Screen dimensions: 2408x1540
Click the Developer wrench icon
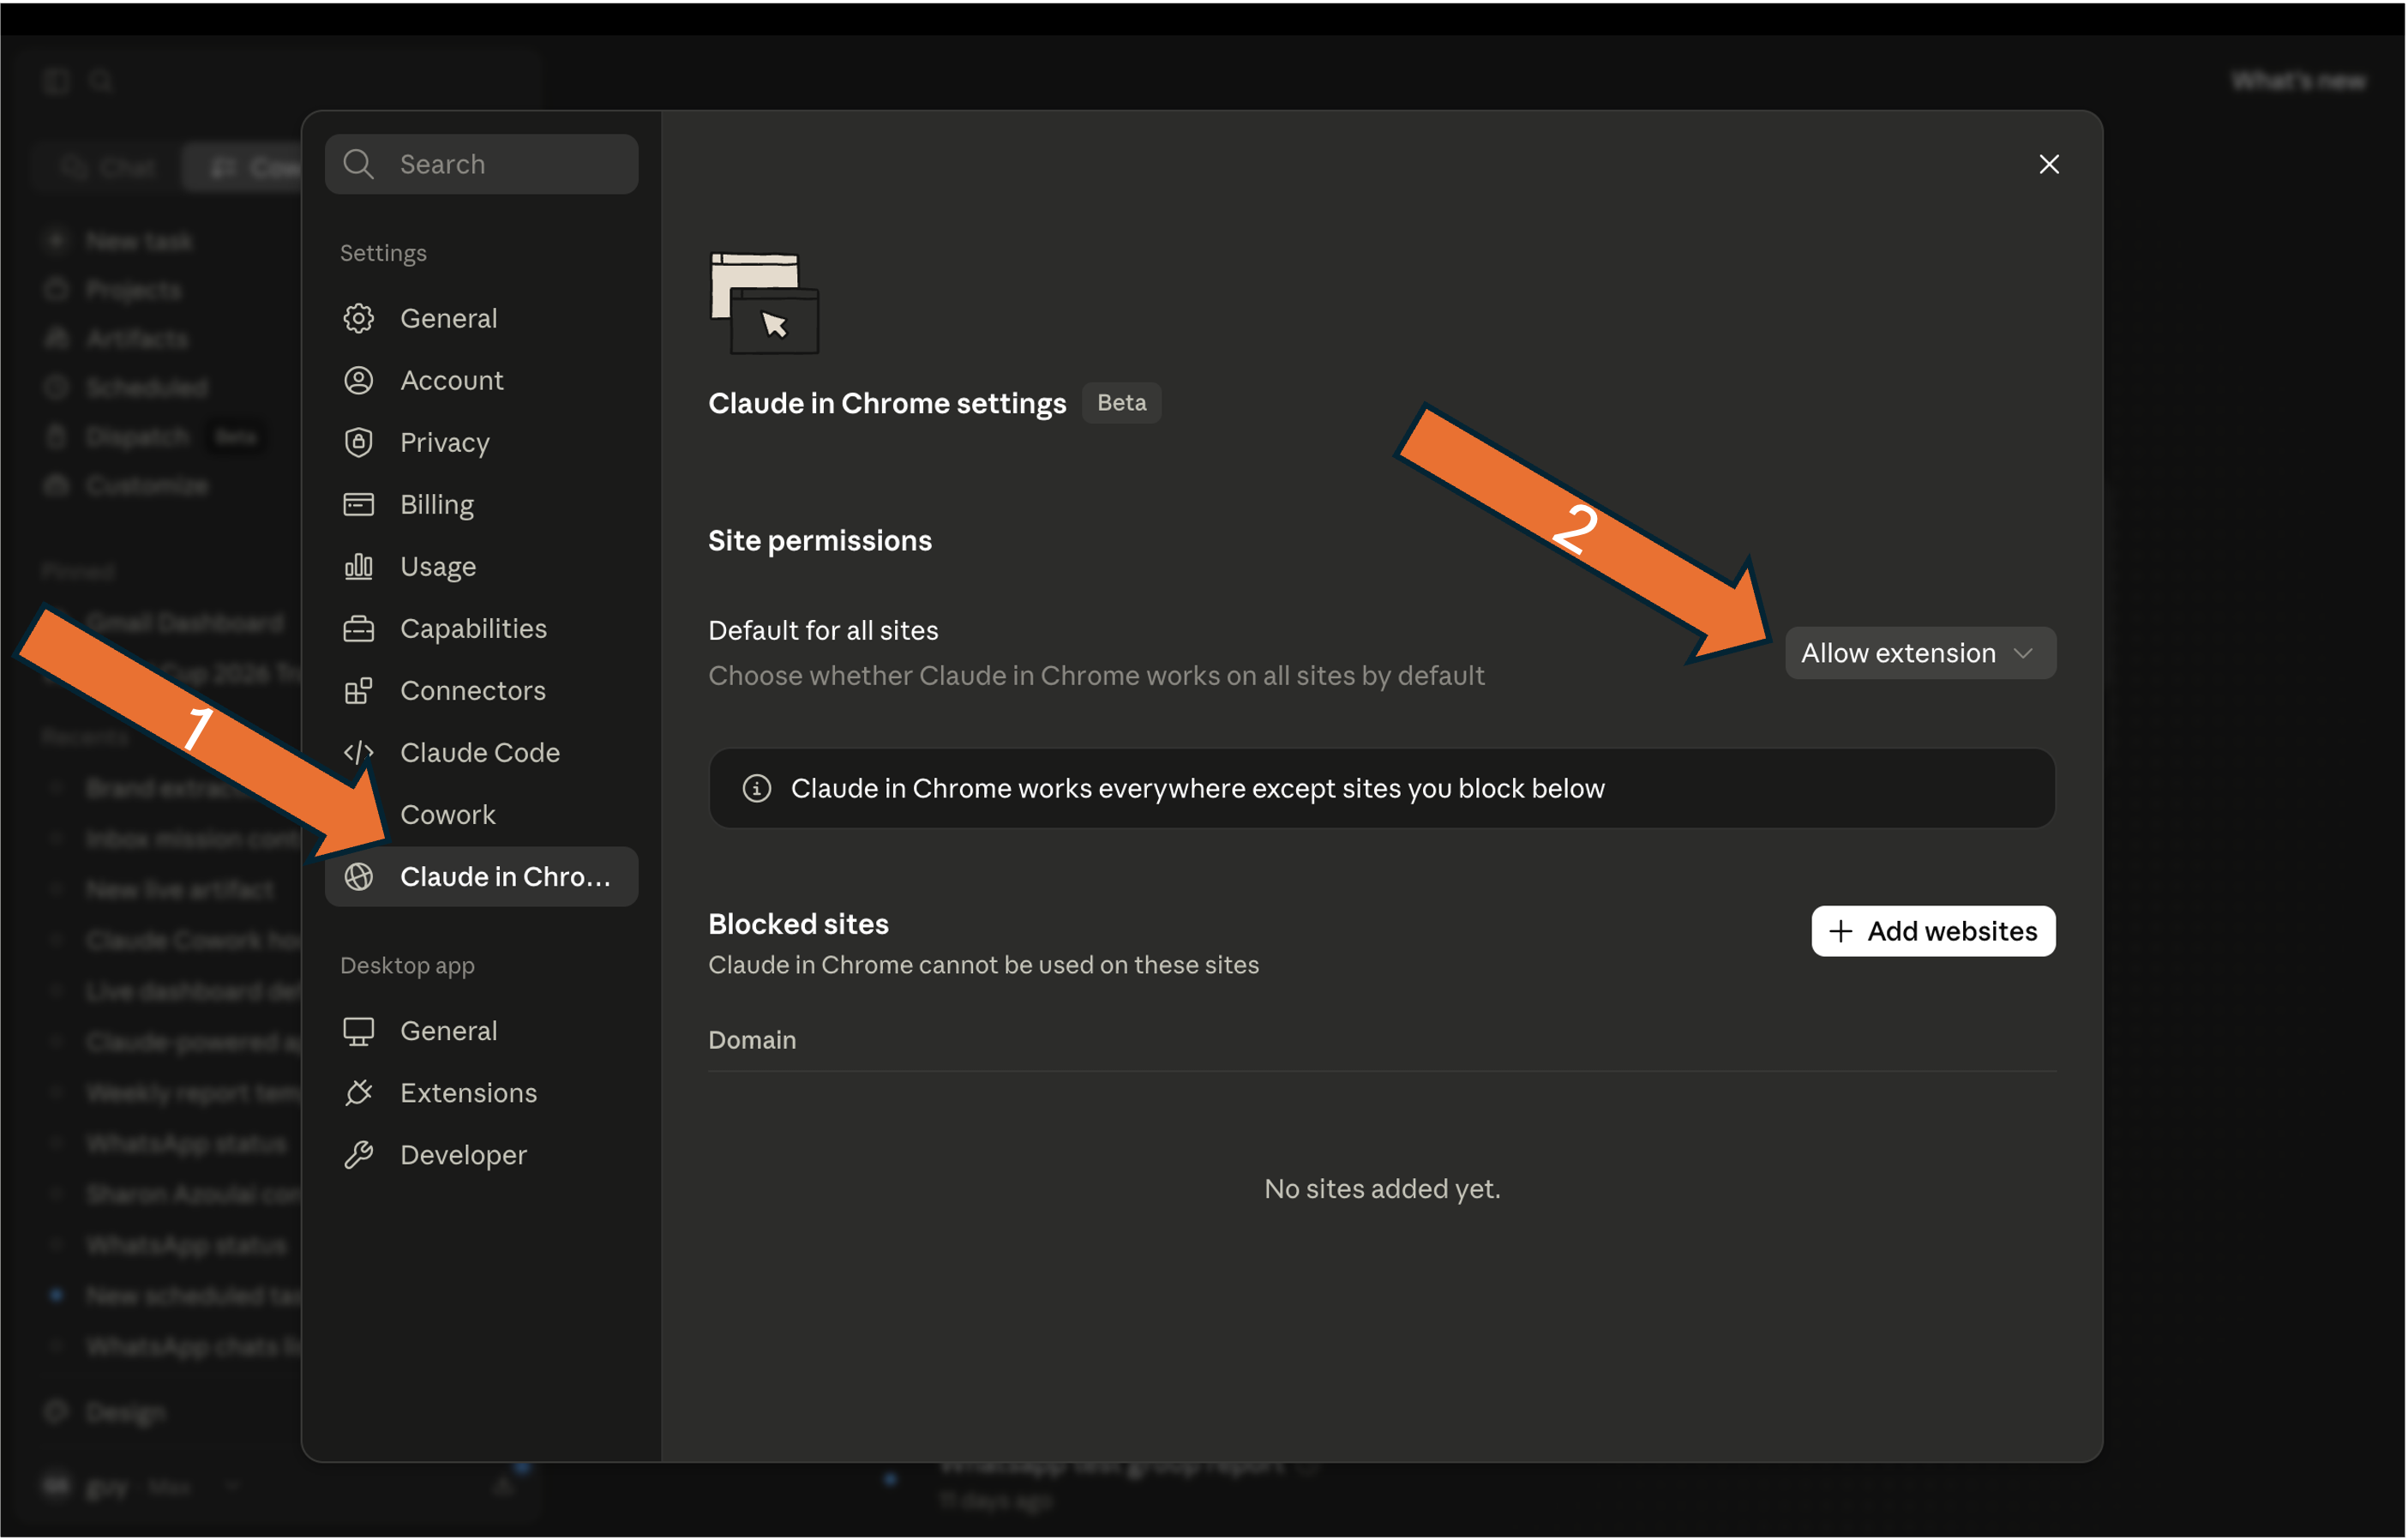(358, 1155)
